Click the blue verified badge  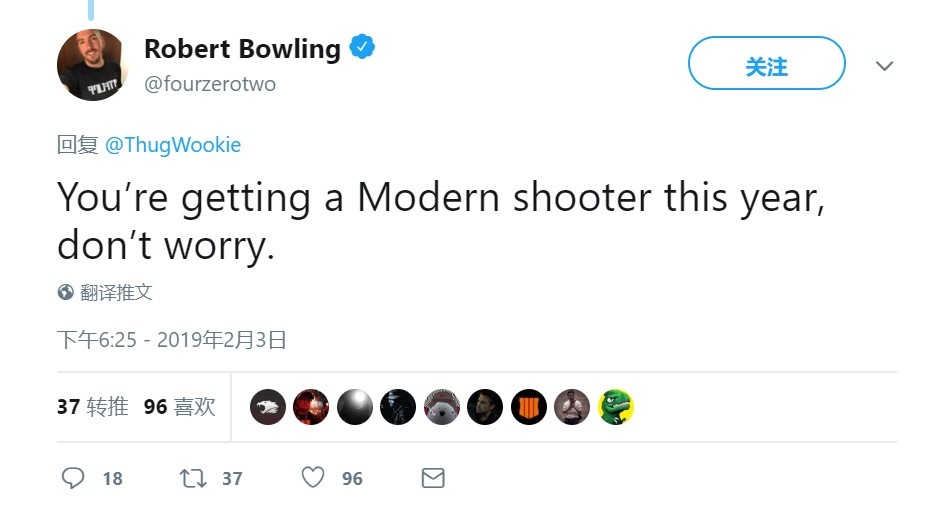(362, 47)
